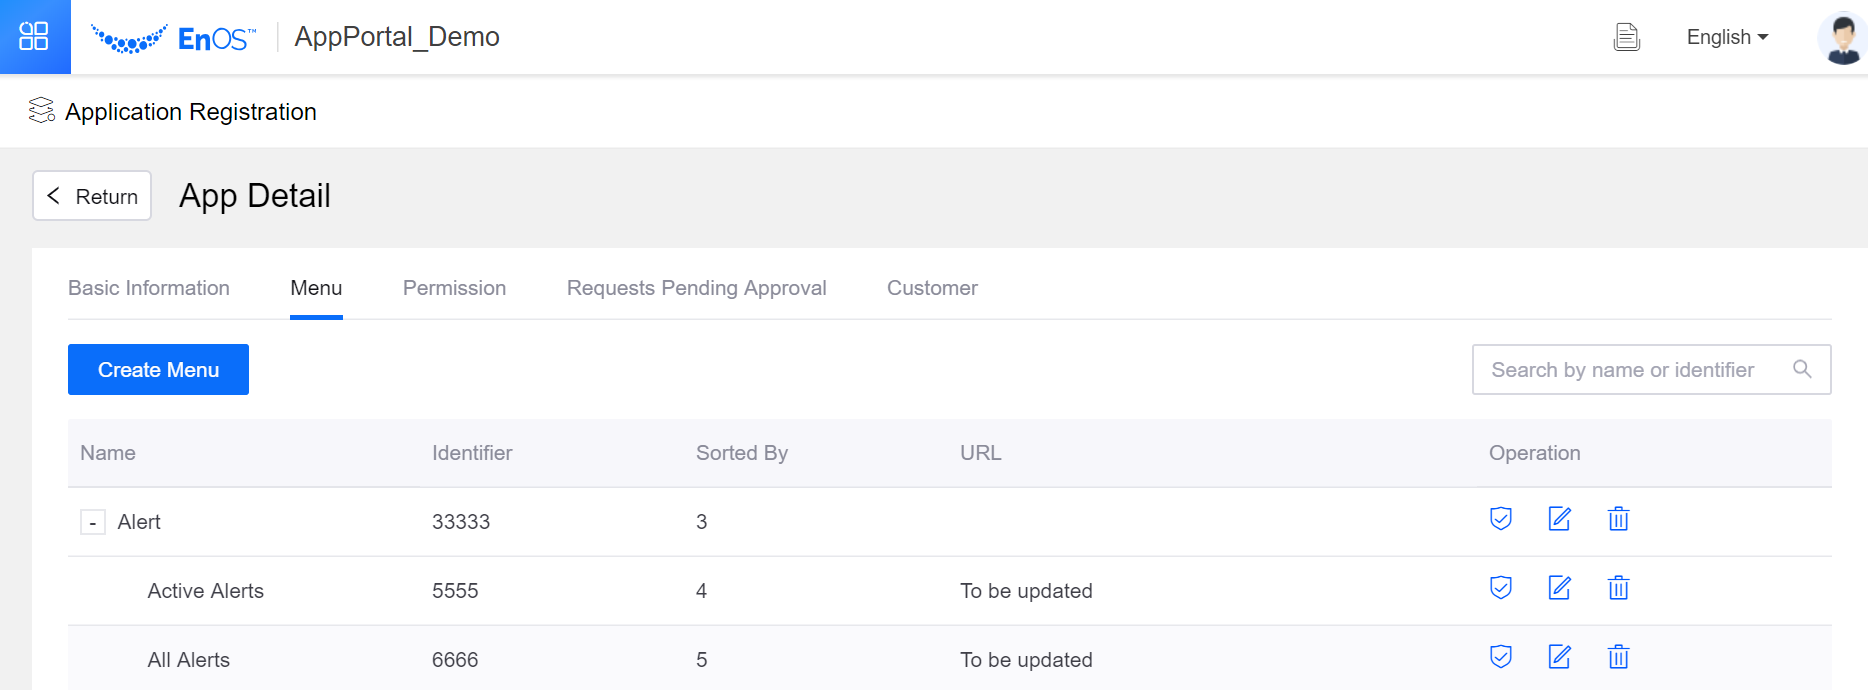Delete the Alert menu entry
The height and width of the screenshot is (690, 1868).
click(1618, 519)
